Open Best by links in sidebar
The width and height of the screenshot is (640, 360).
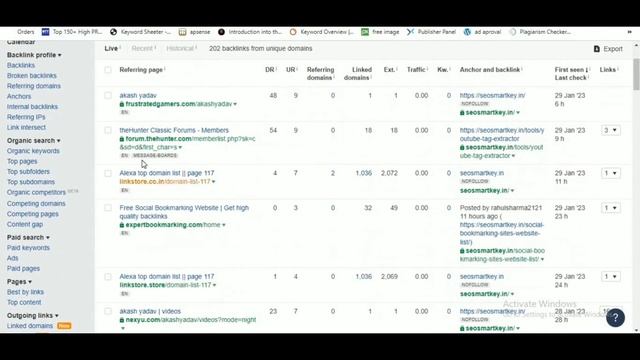coord(25,292)
